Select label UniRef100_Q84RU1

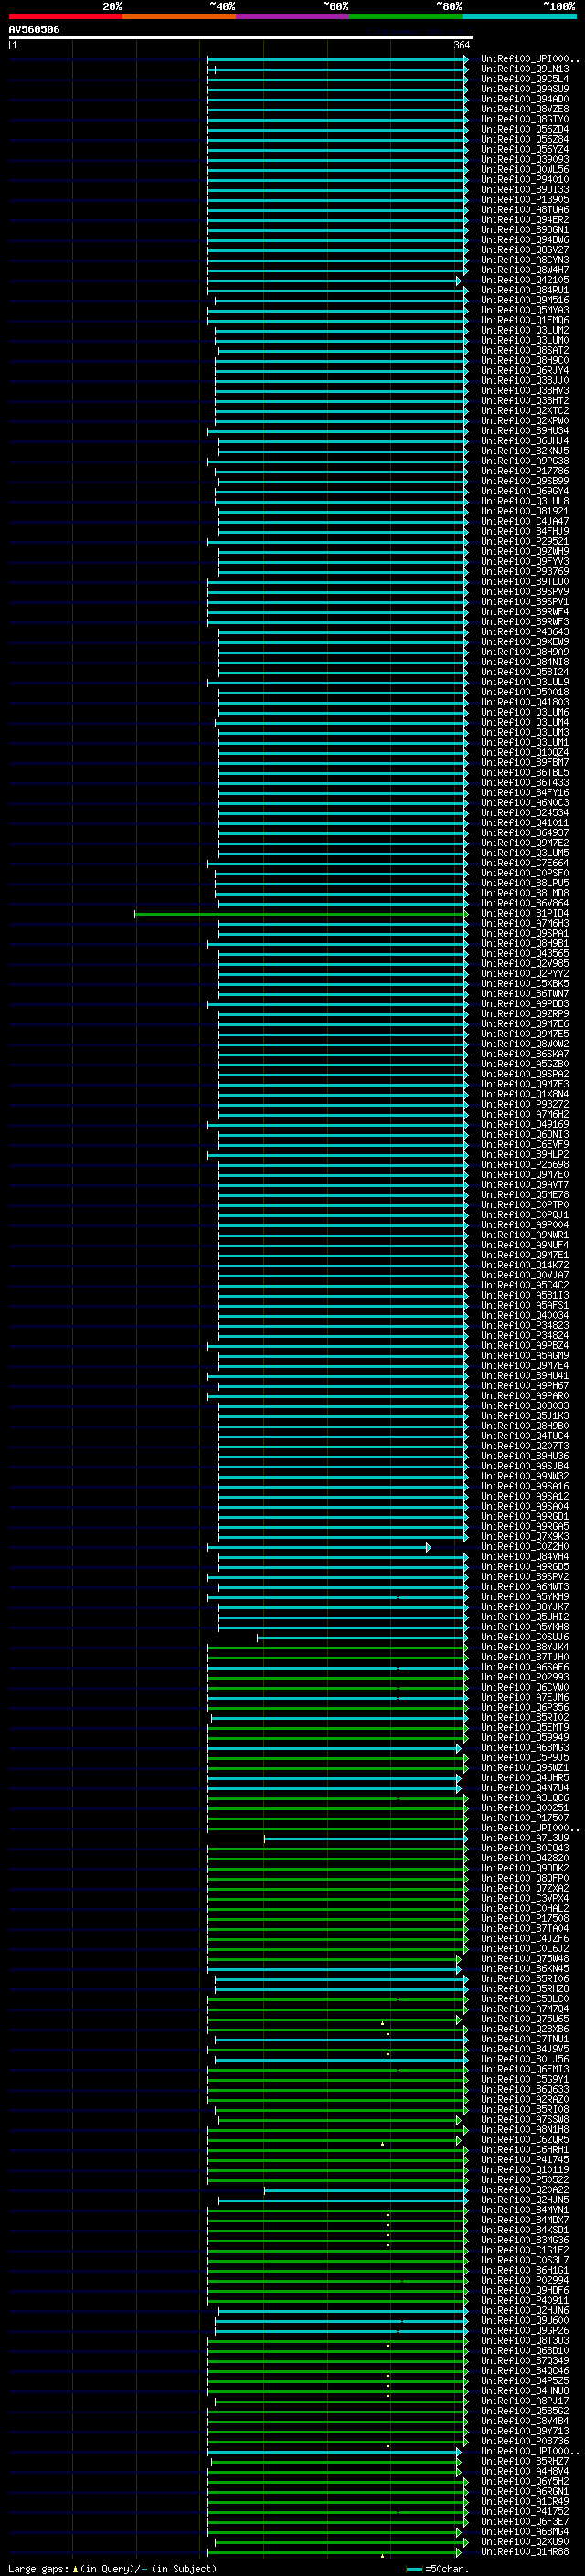tap(524, 290)
